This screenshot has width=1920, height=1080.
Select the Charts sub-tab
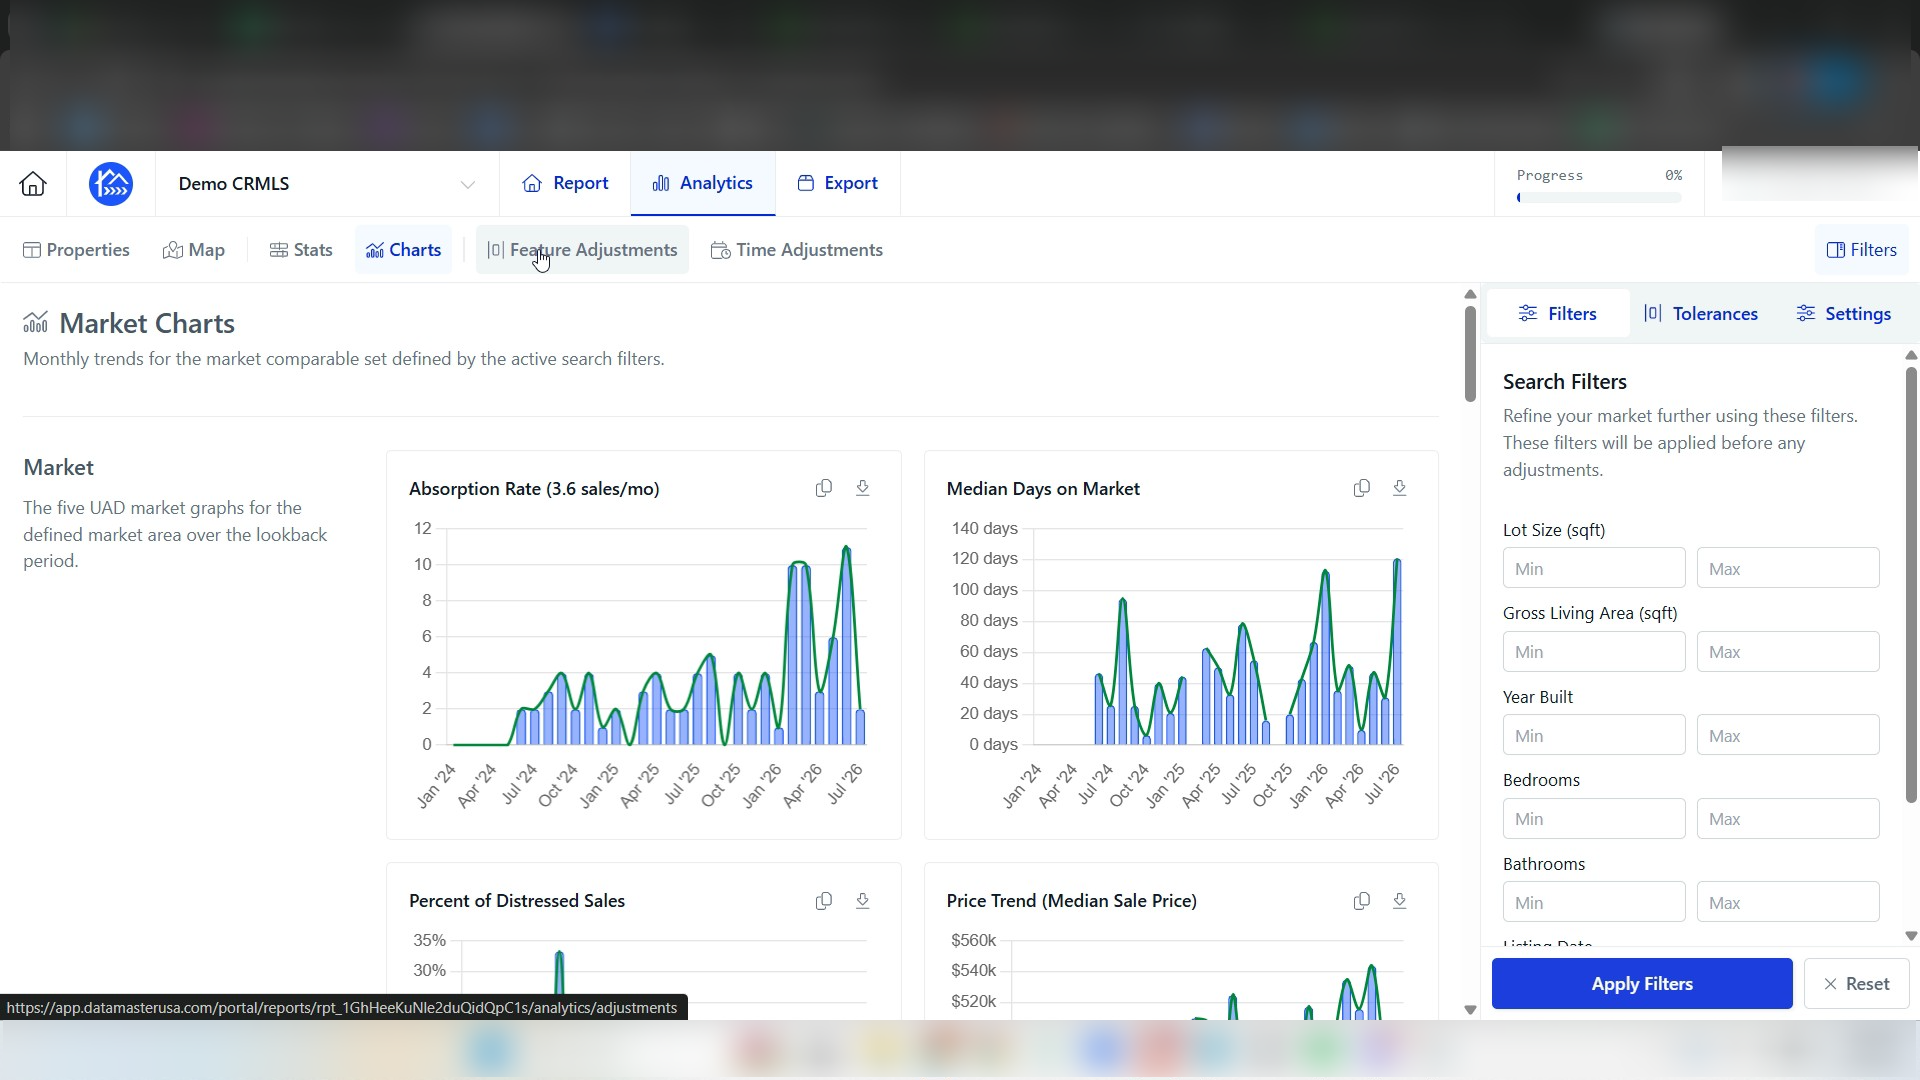click(x=403, y=250)
